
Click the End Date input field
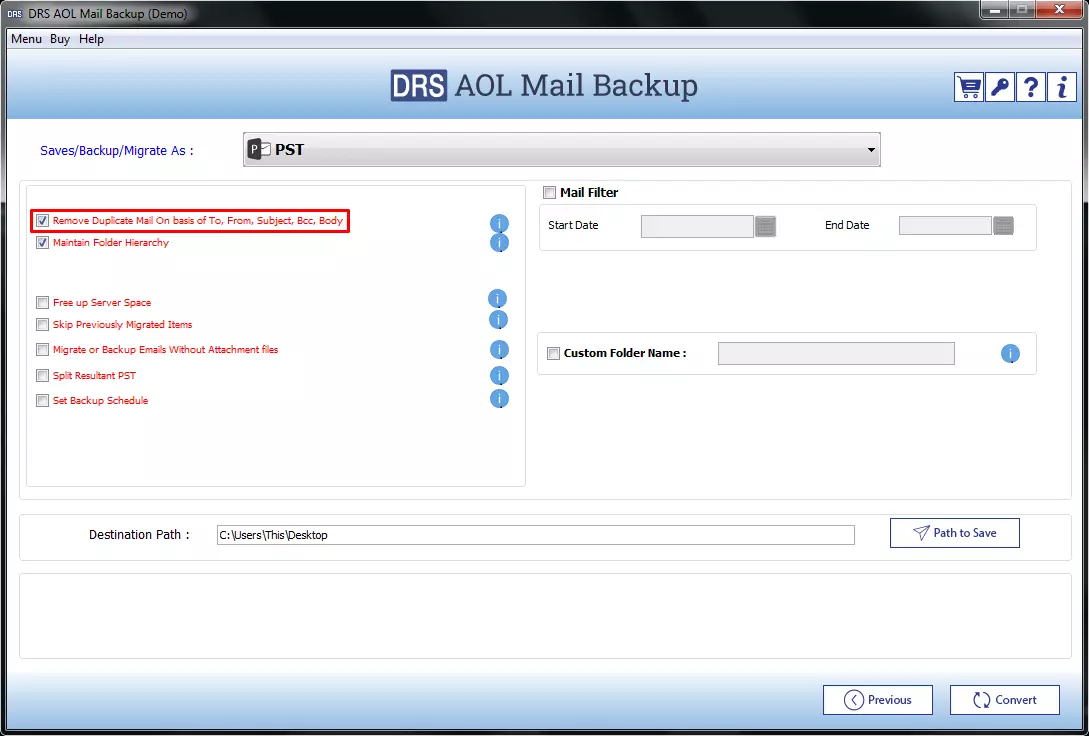click(945, 225)
